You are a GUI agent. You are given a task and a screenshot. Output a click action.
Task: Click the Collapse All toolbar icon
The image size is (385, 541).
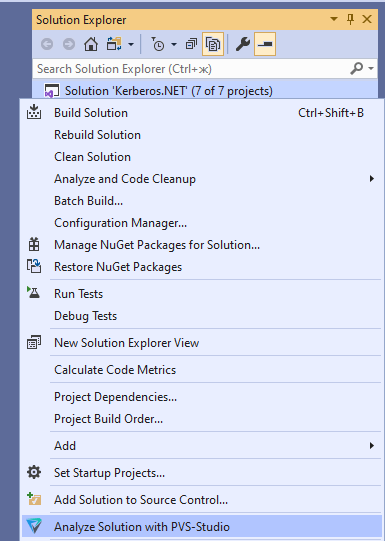coord(191,44)
